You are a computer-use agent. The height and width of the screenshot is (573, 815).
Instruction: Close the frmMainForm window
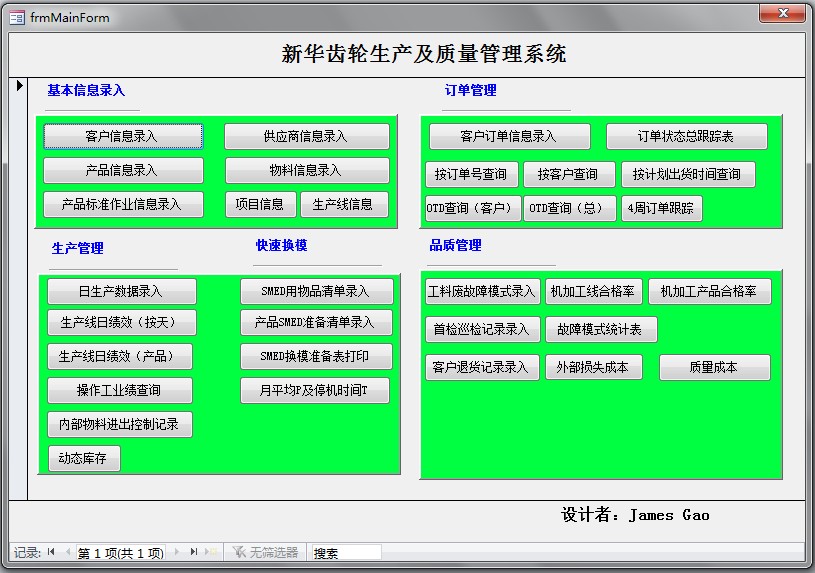[783, 13]
